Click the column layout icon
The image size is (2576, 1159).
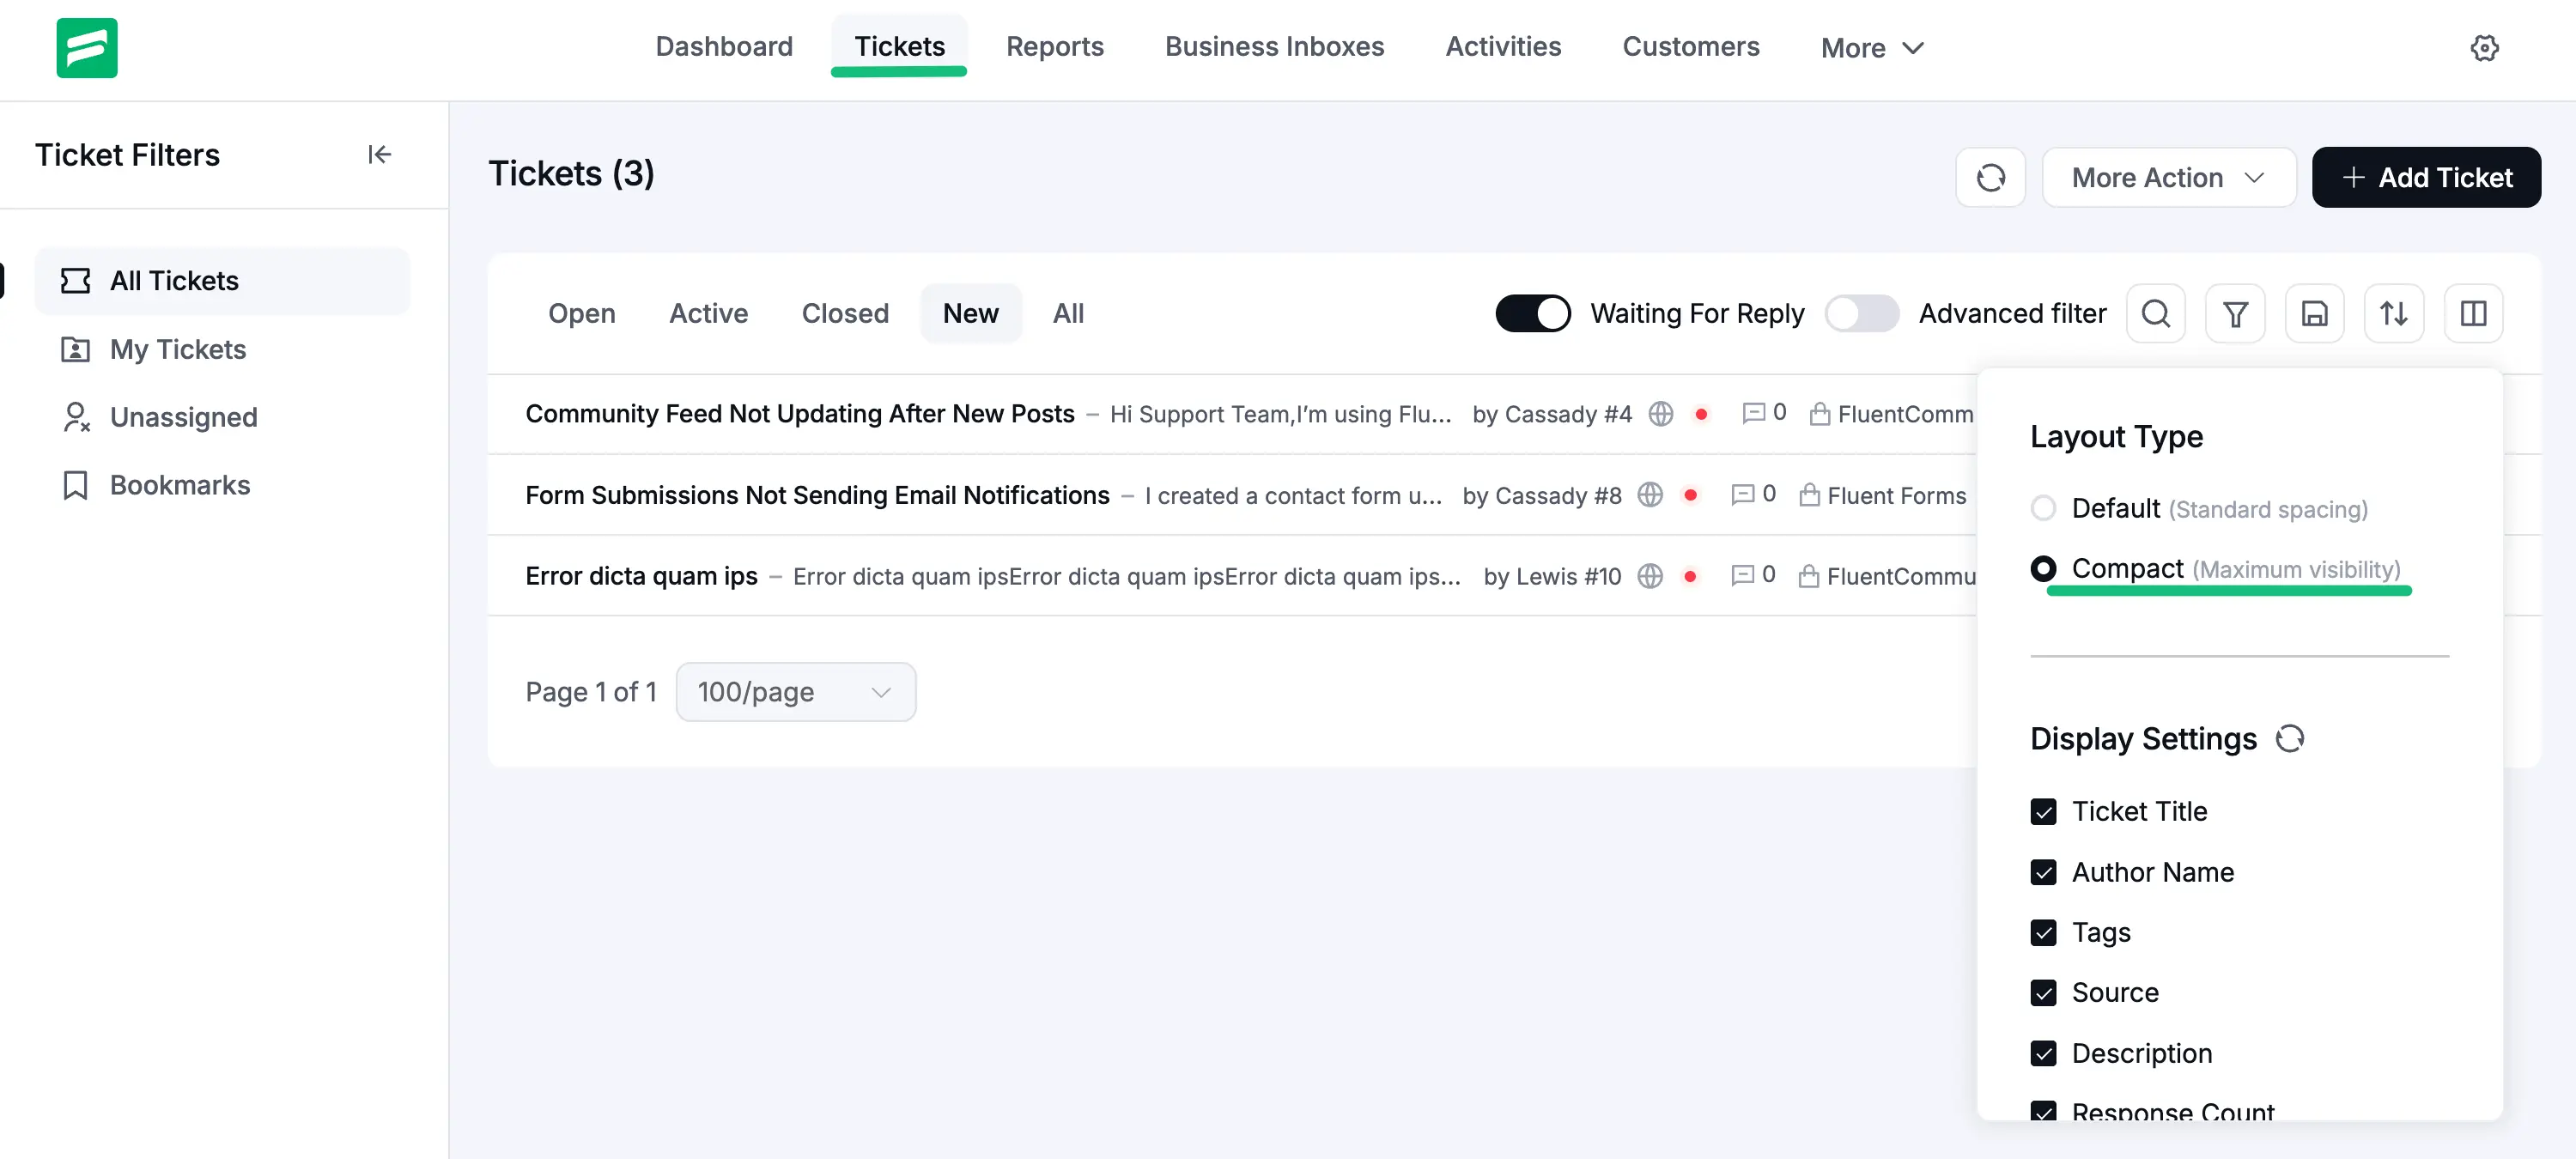(2474, 313)
